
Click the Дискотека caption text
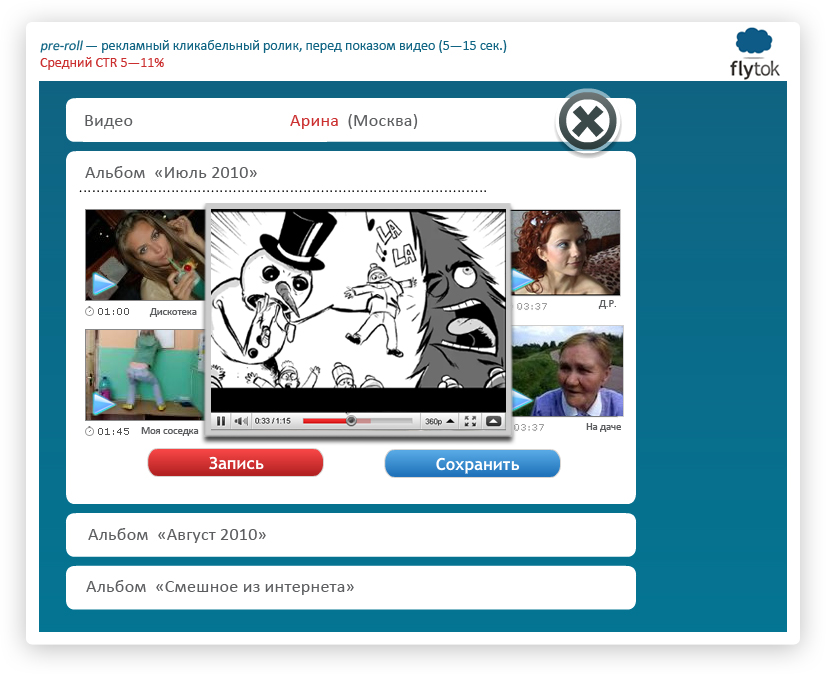173,312
